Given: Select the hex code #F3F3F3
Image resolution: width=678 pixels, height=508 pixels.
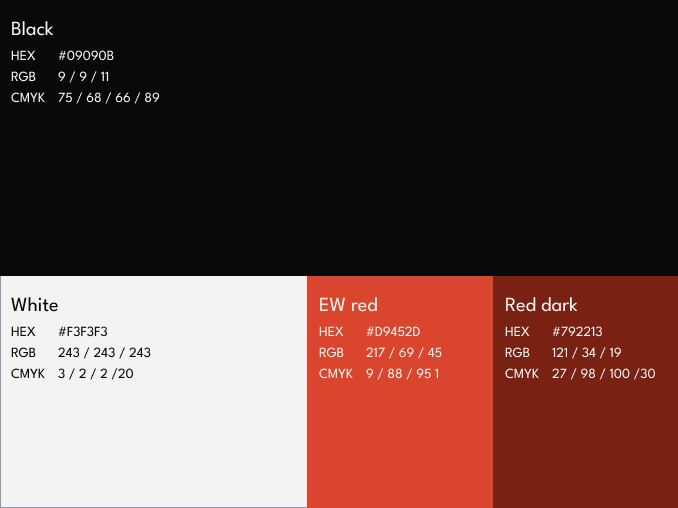Looking at the screenshot, I should pos(83,332).
